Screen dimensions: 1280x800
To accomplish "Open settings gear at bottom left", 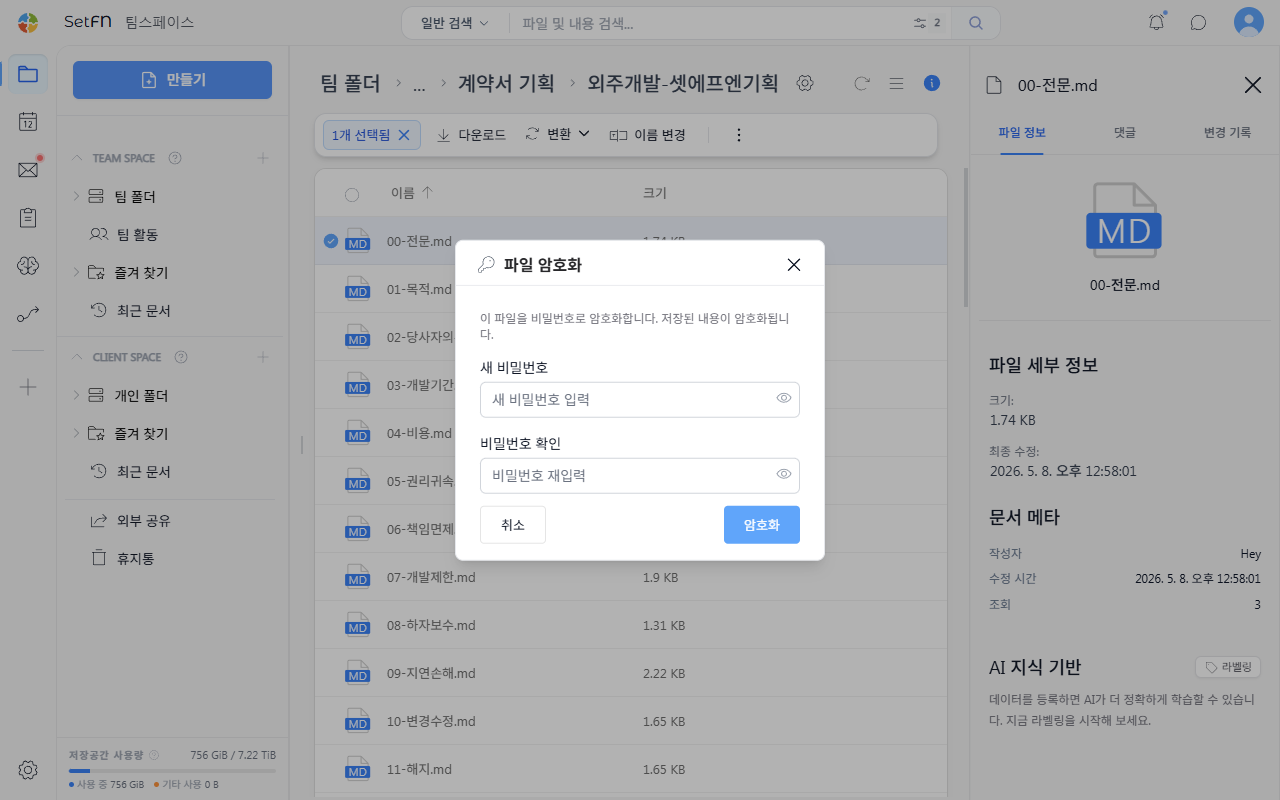I will pyautogui.click(x=28, y=770).
